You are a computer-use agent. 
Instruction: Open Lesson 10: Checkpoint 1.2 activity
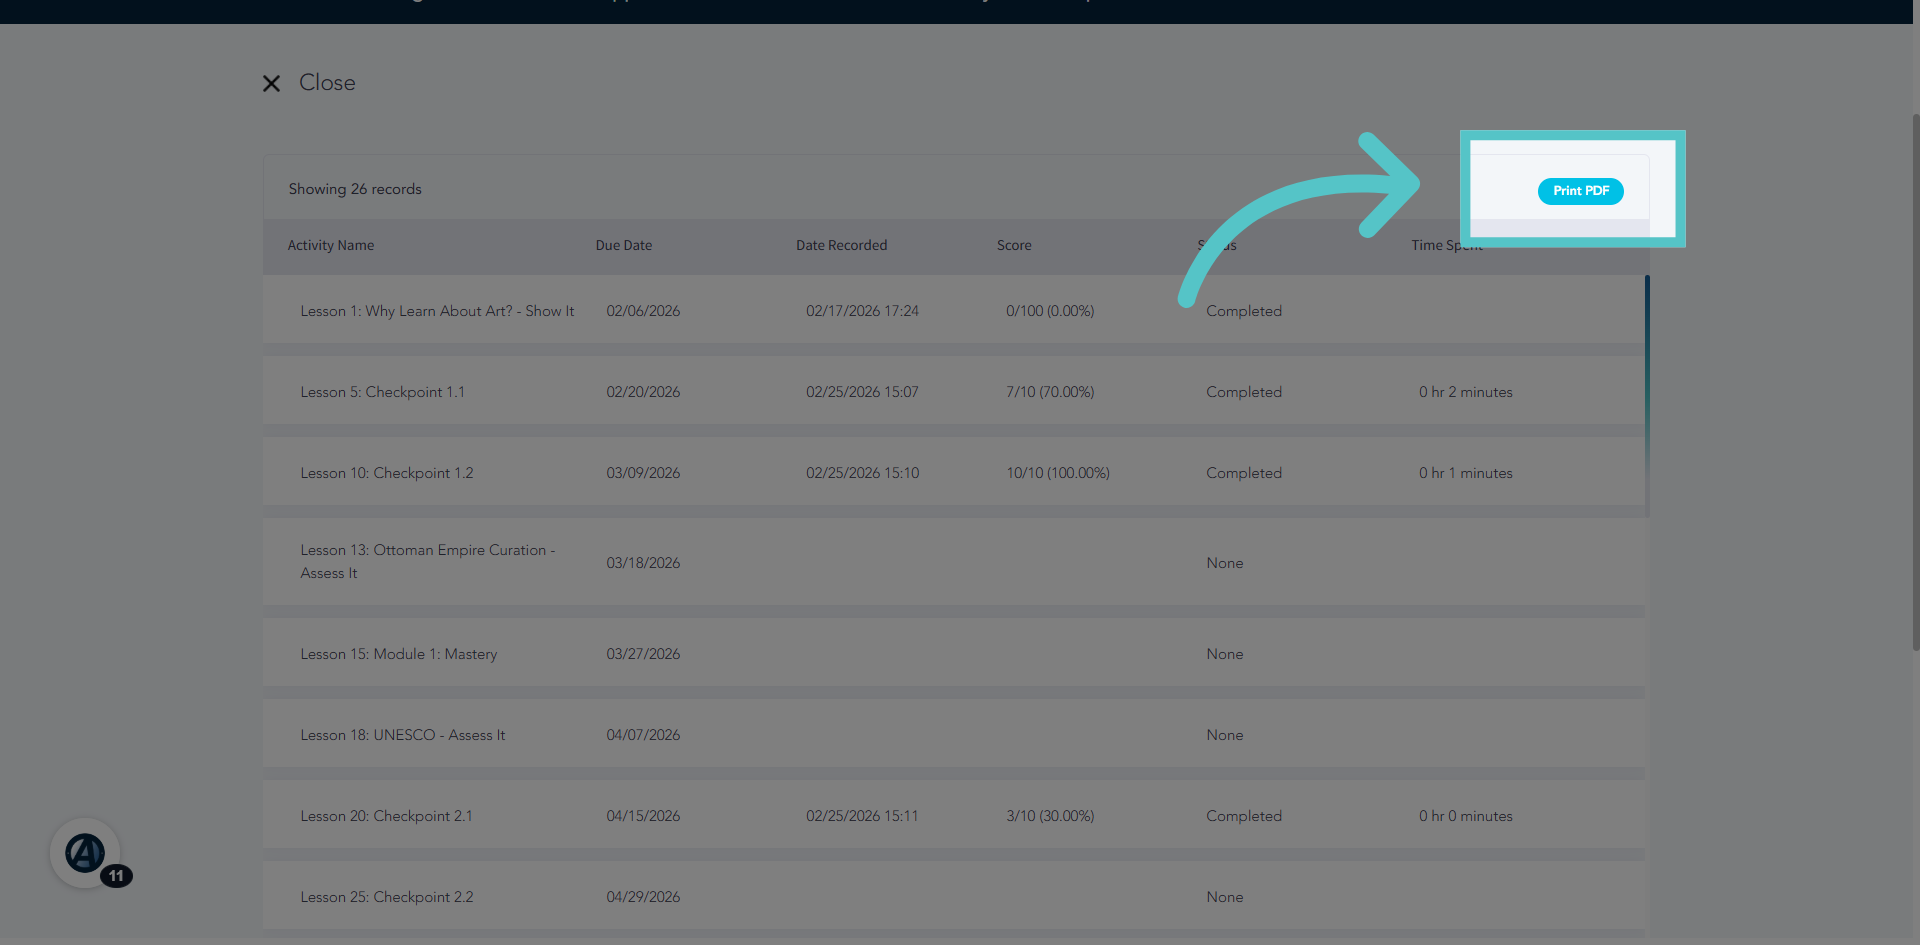click(954, 473)
